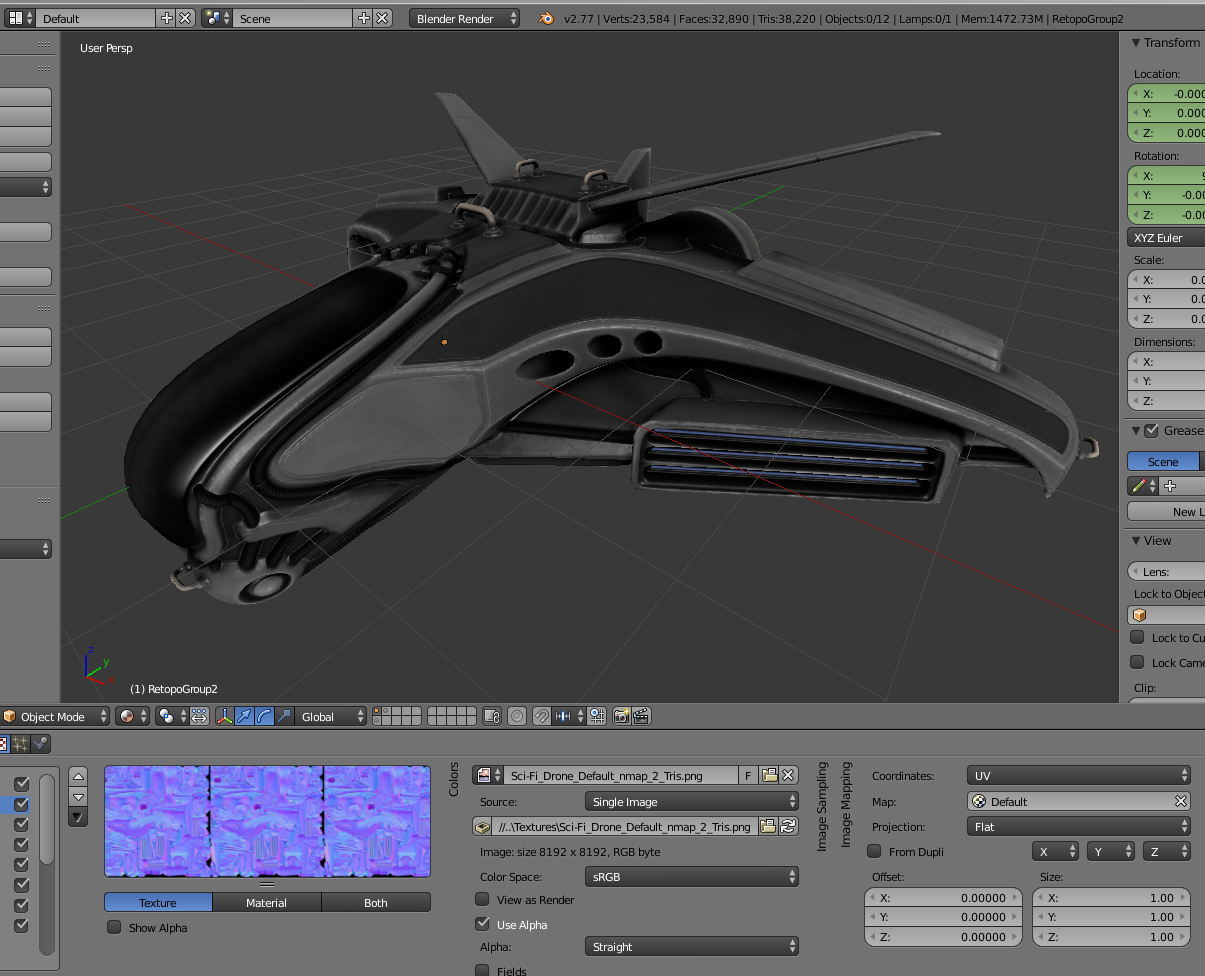This screenshot has height=976, width=1205.
Task: Open the Color Space sRGB dropdown
Action: click(x=691, y=877)
